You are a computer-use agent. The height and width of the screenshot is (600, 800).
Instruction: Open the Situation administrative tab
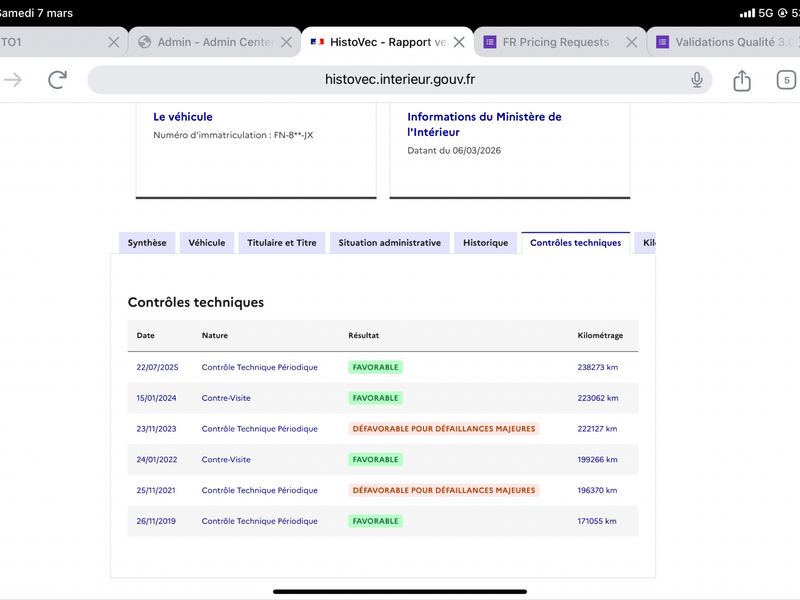pos(389,243)
